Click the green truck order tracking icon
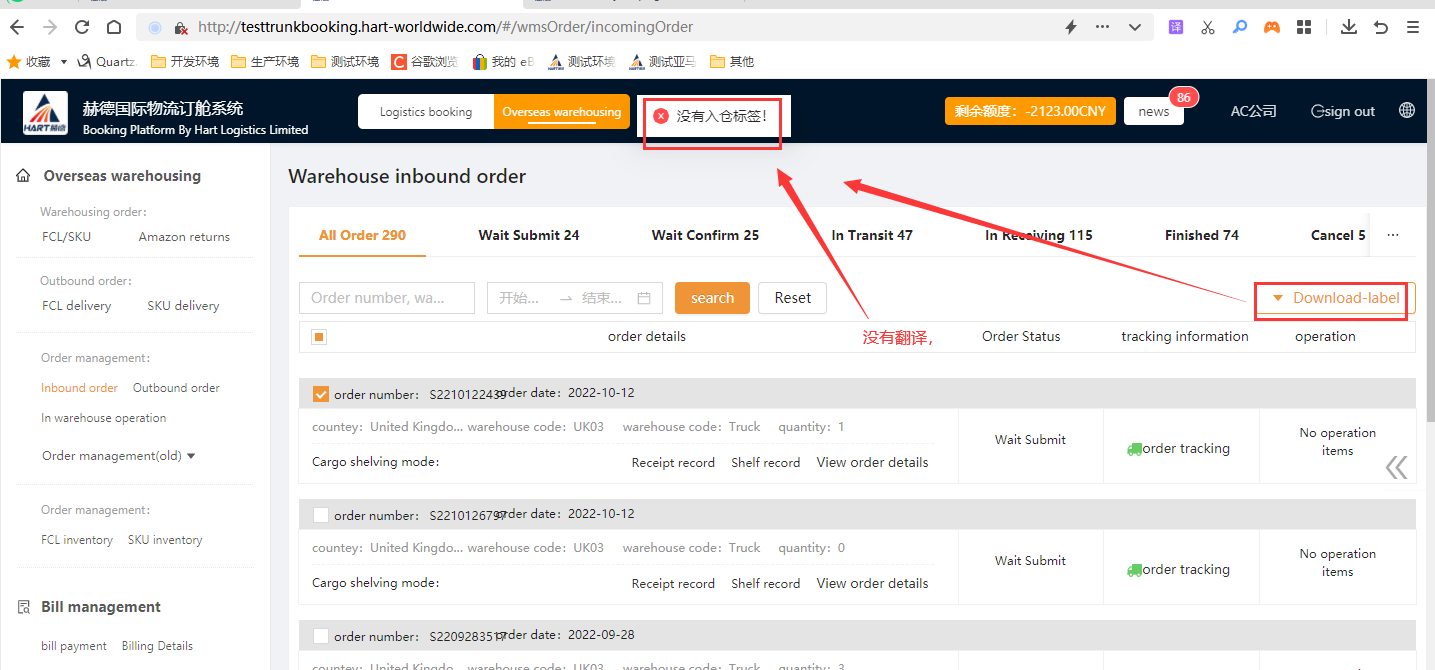This screenshot has height=670, width=1435. pyautogui.click(x=1134, y=449)
